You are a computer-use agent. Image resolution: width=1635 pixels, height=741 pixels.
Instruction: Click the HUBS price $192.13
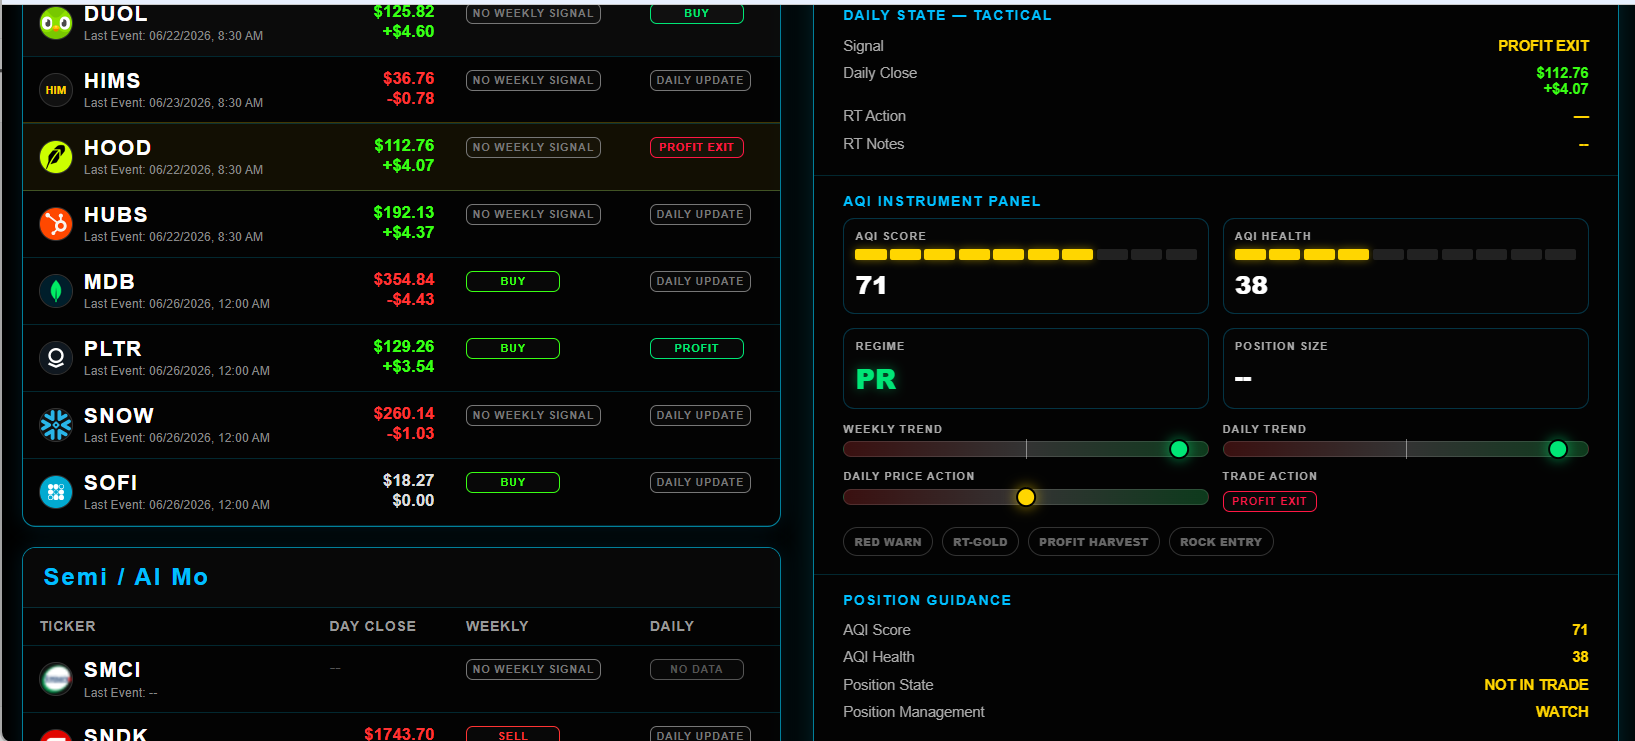tap(404, 212)
